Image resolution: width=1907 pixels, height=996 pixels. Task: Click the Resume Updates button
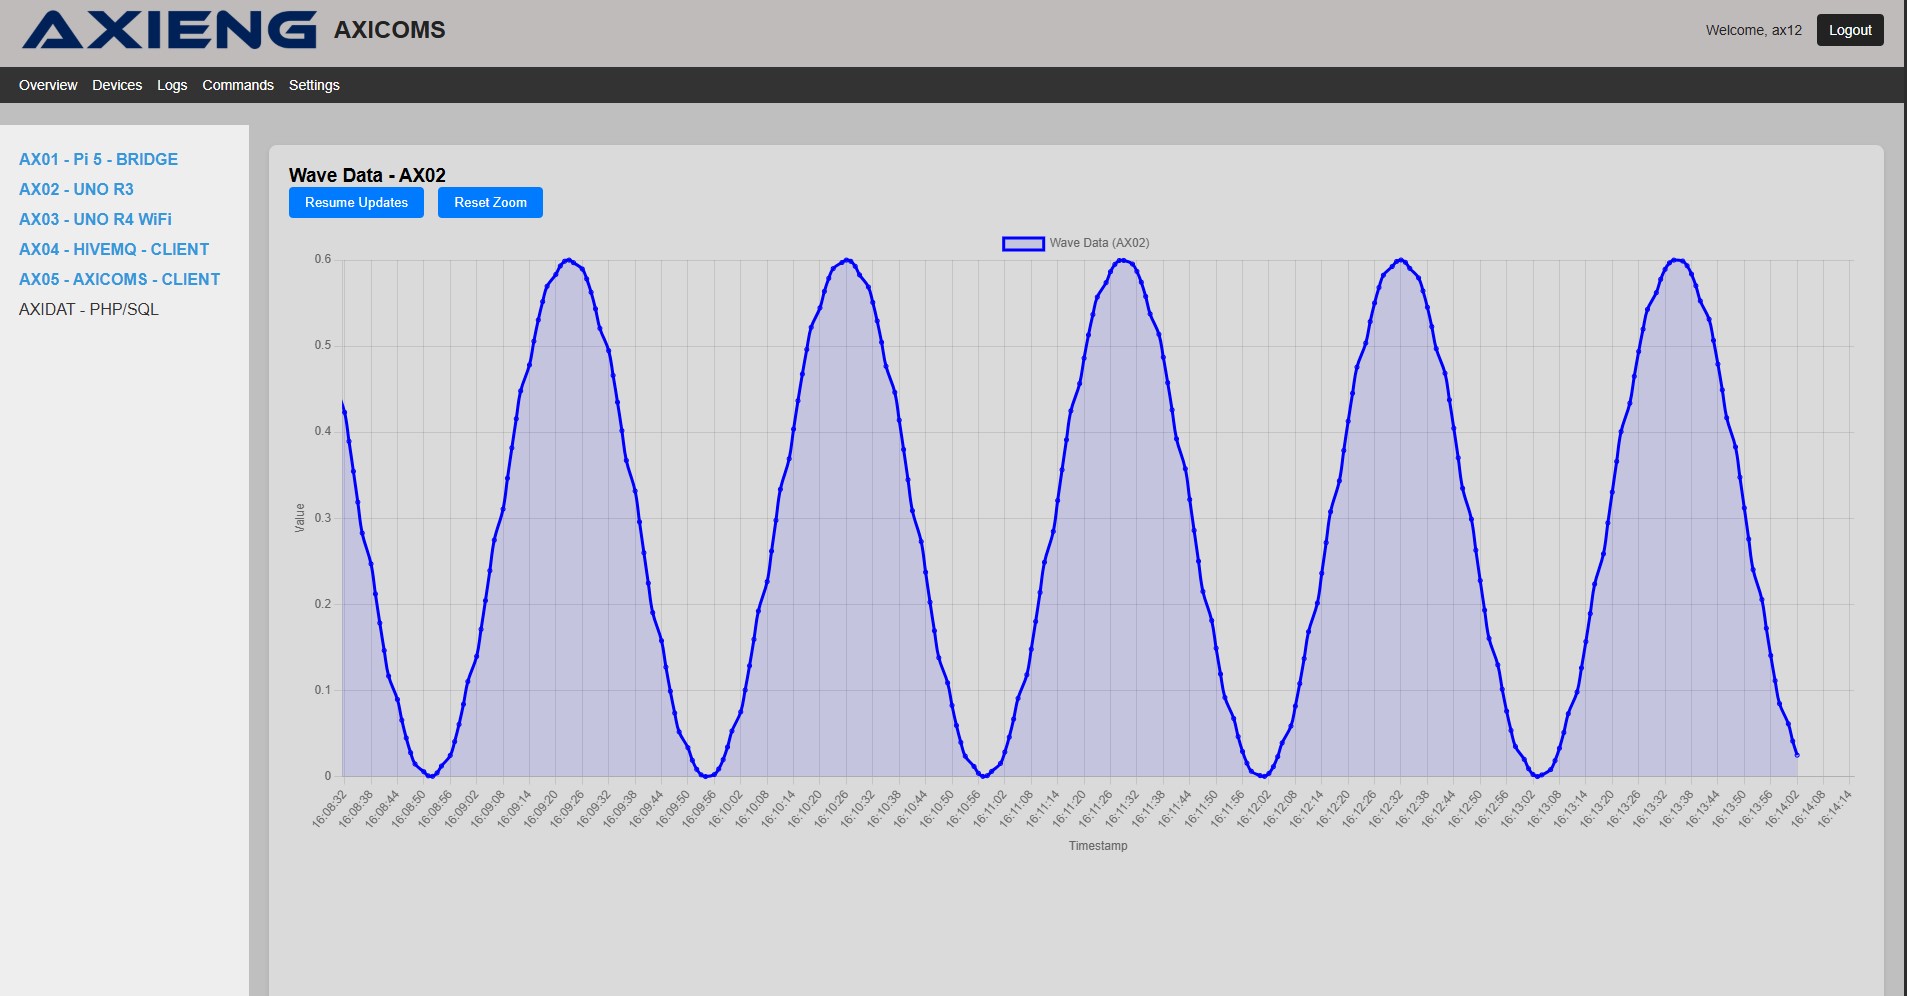tap(356, 202)
